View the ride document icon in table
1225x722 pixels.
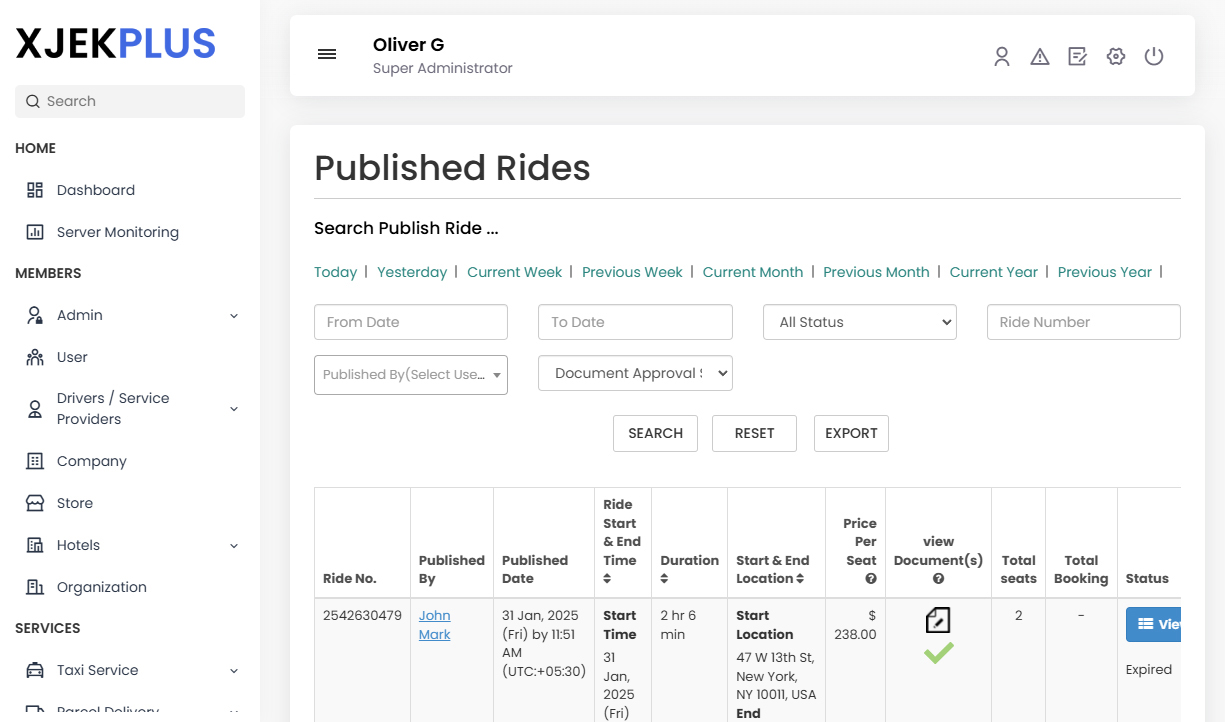938,619
